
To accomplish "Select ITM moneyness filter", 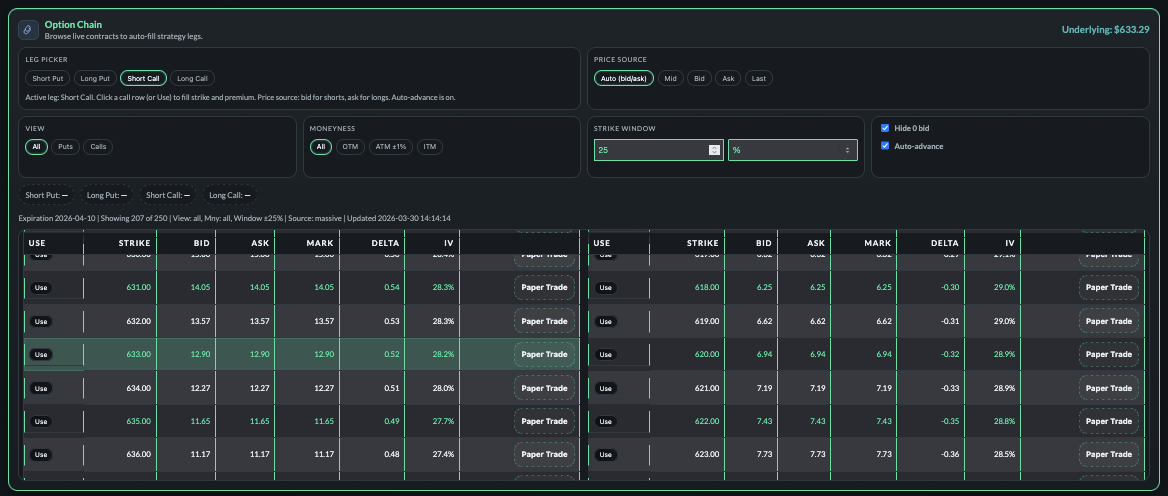I will pos(430,147).
